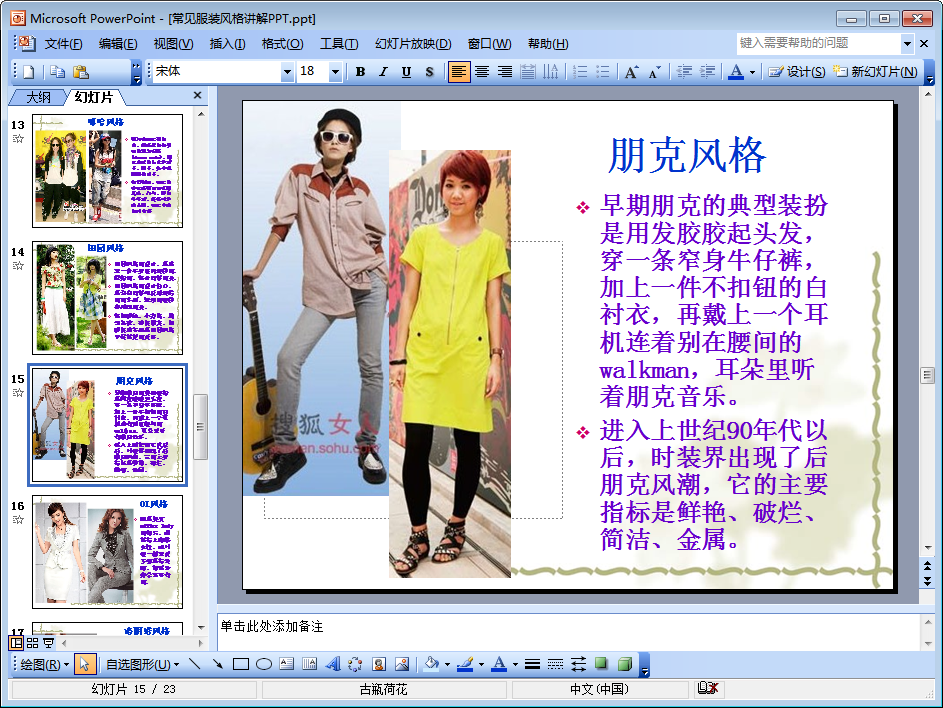Switch to normal view icon

(16, 643)
